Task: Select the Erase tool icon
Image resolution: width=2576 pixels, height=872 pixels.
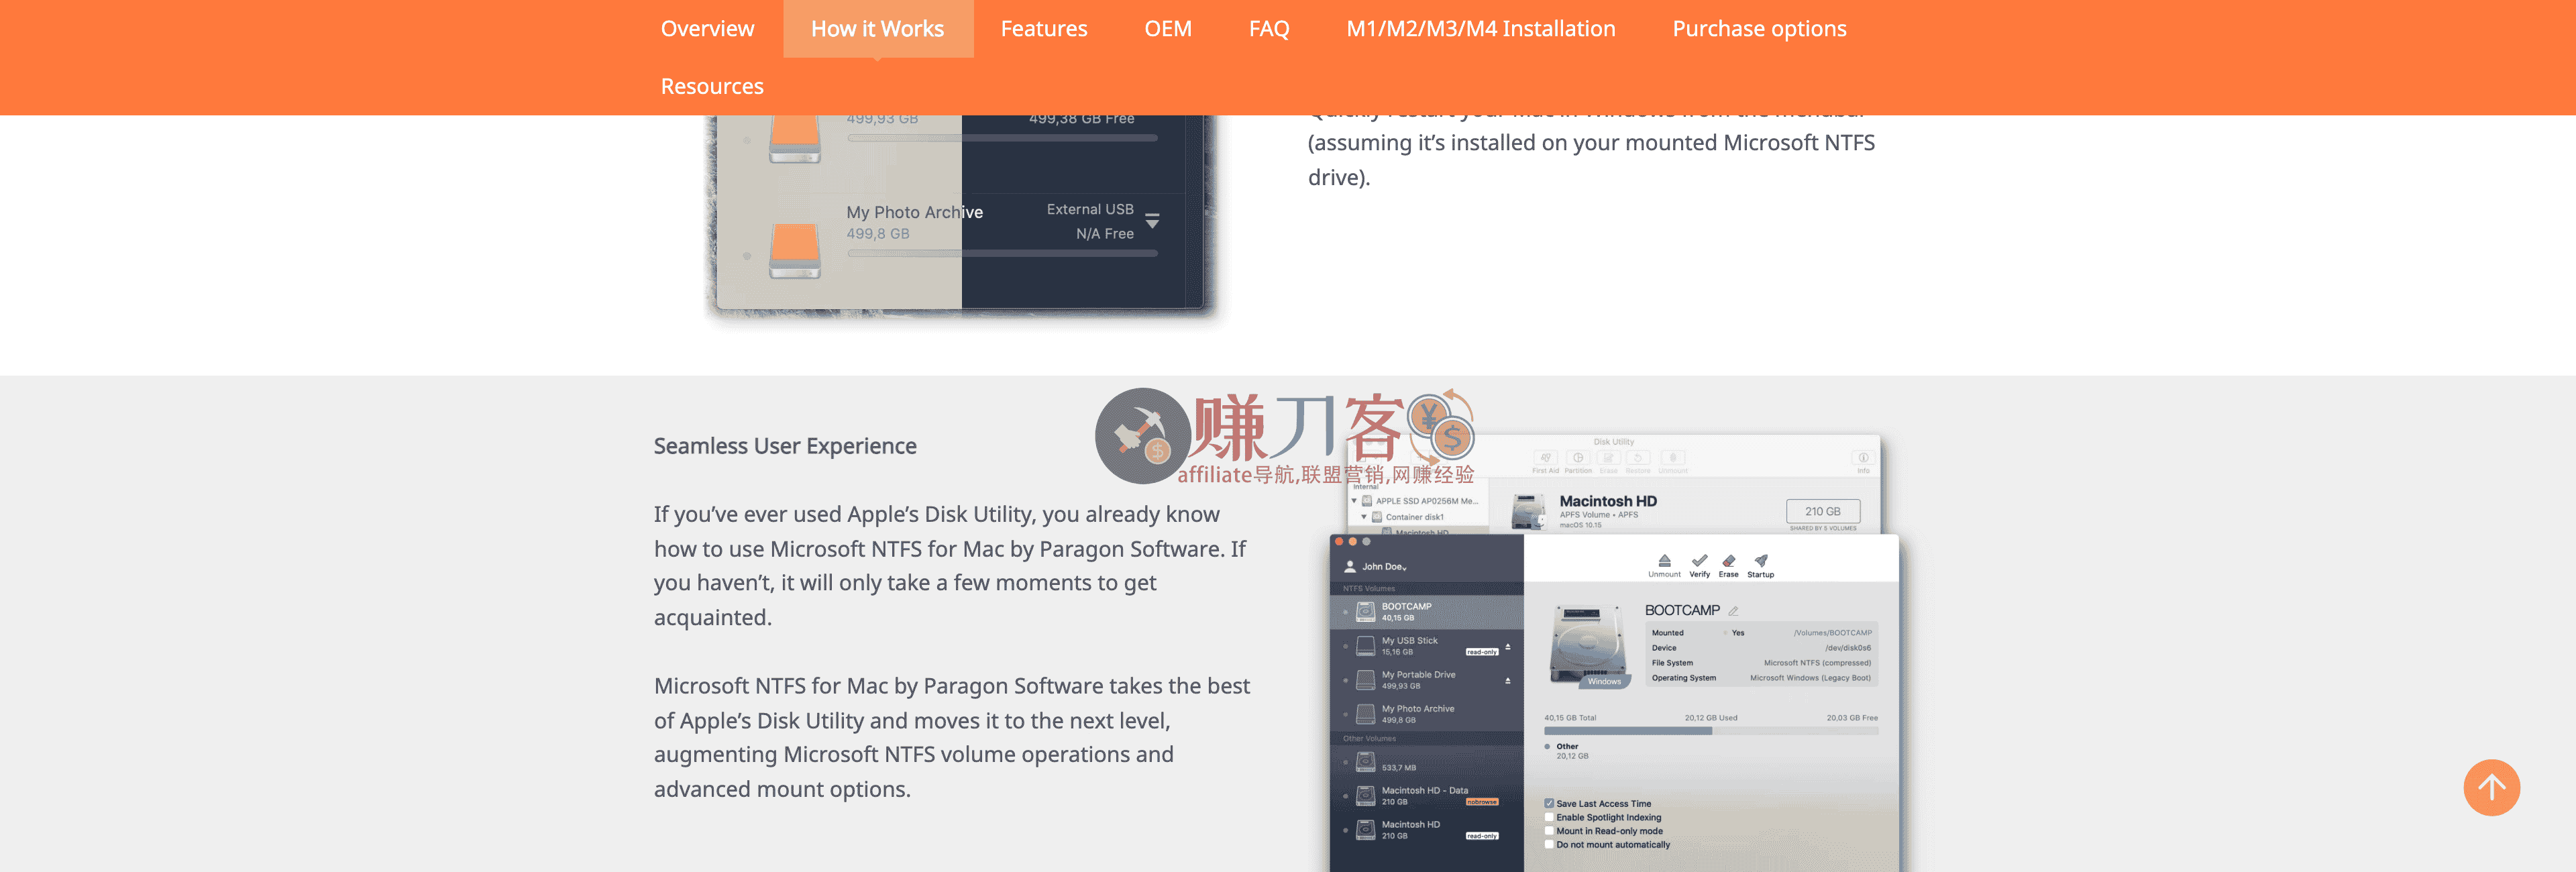Action: click(x=1729, y=560)
